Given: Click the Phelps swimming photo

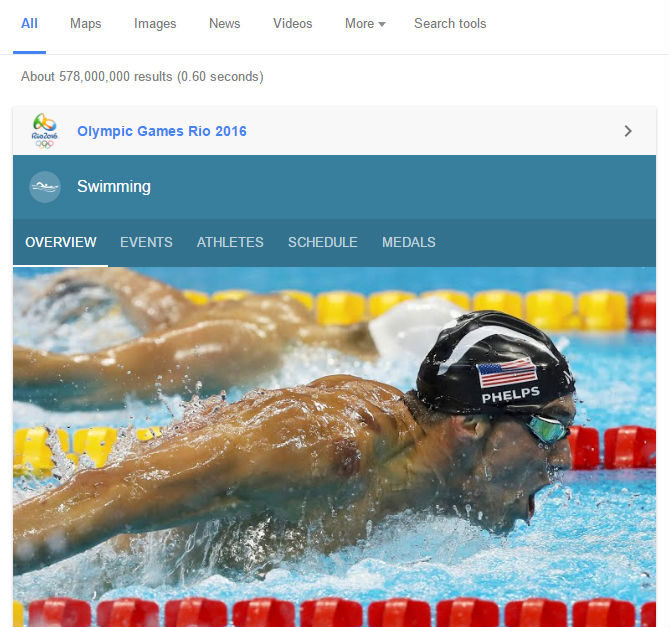Looking at the screenshot, I should [335, 447].
